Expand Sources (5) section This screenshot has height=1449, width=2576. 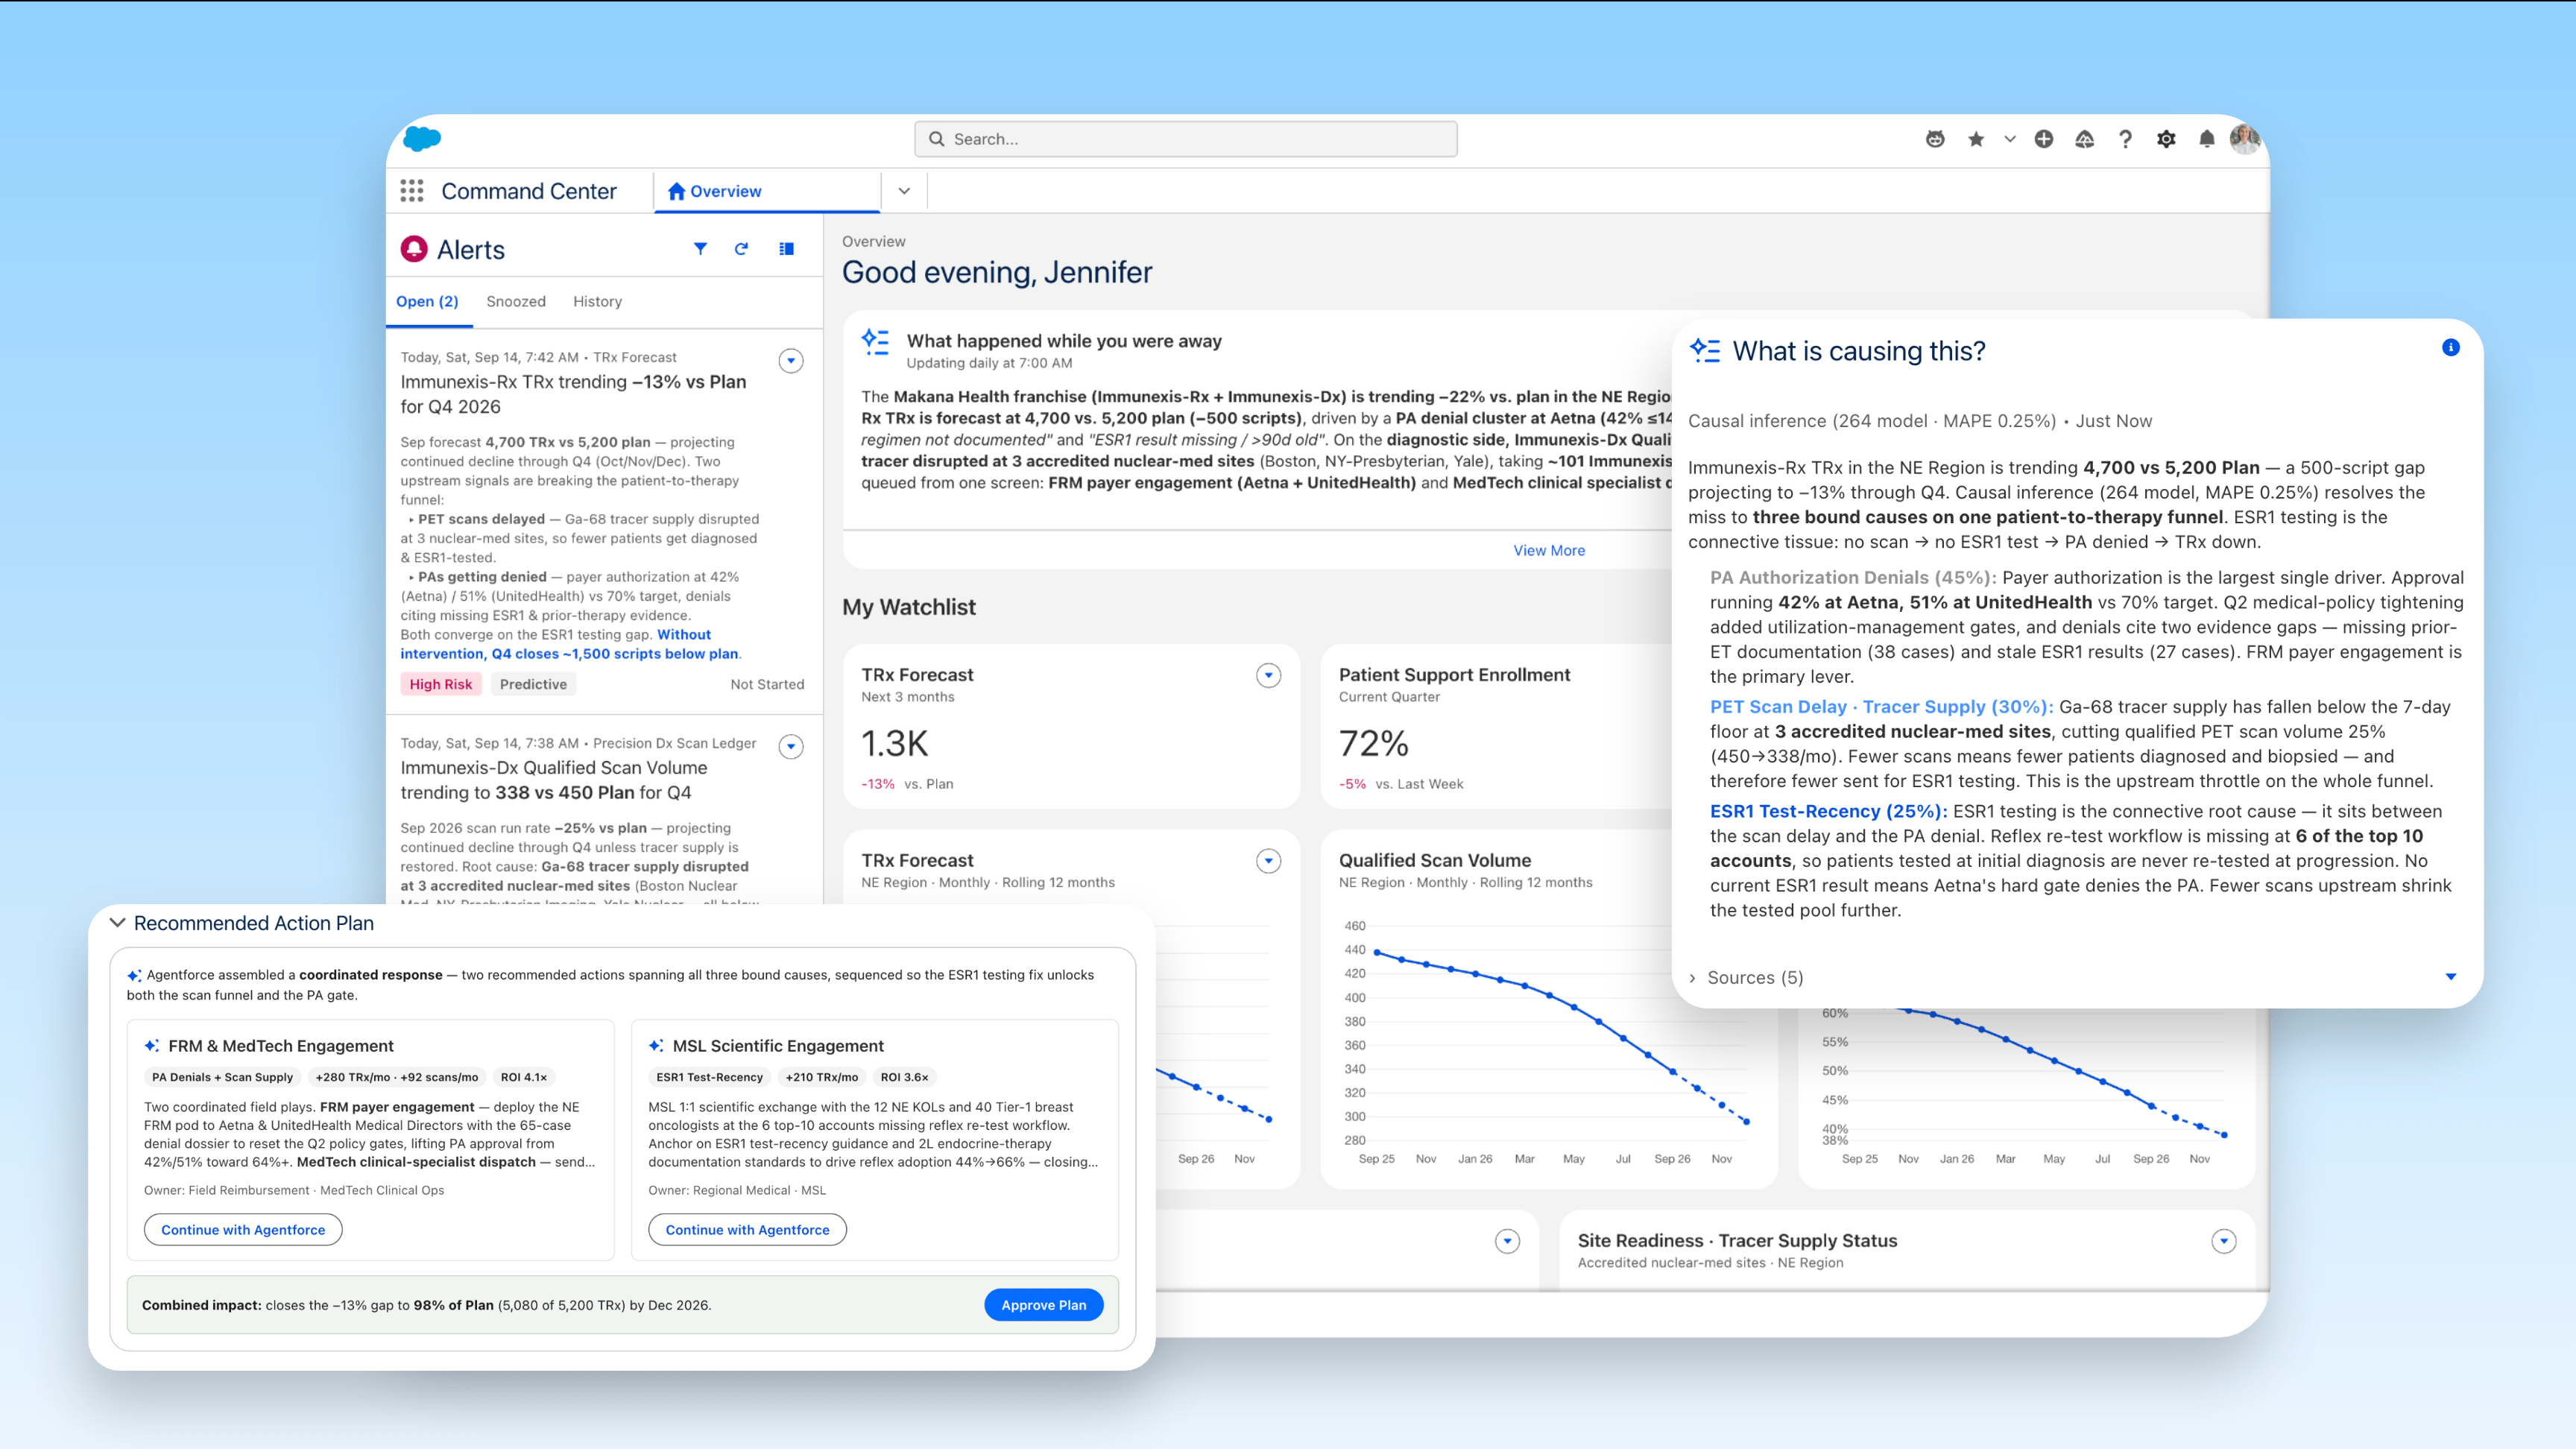(x=1746, y=977)
